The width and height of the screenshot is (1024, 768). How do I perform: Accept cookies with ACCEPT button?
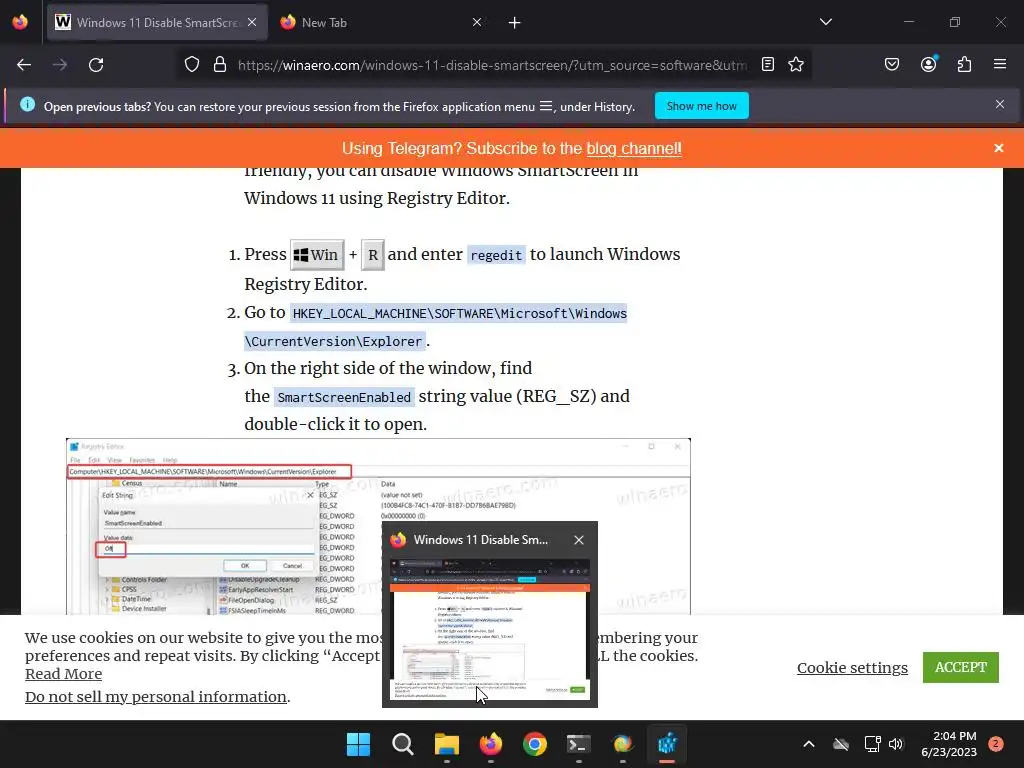coord(961,667)
